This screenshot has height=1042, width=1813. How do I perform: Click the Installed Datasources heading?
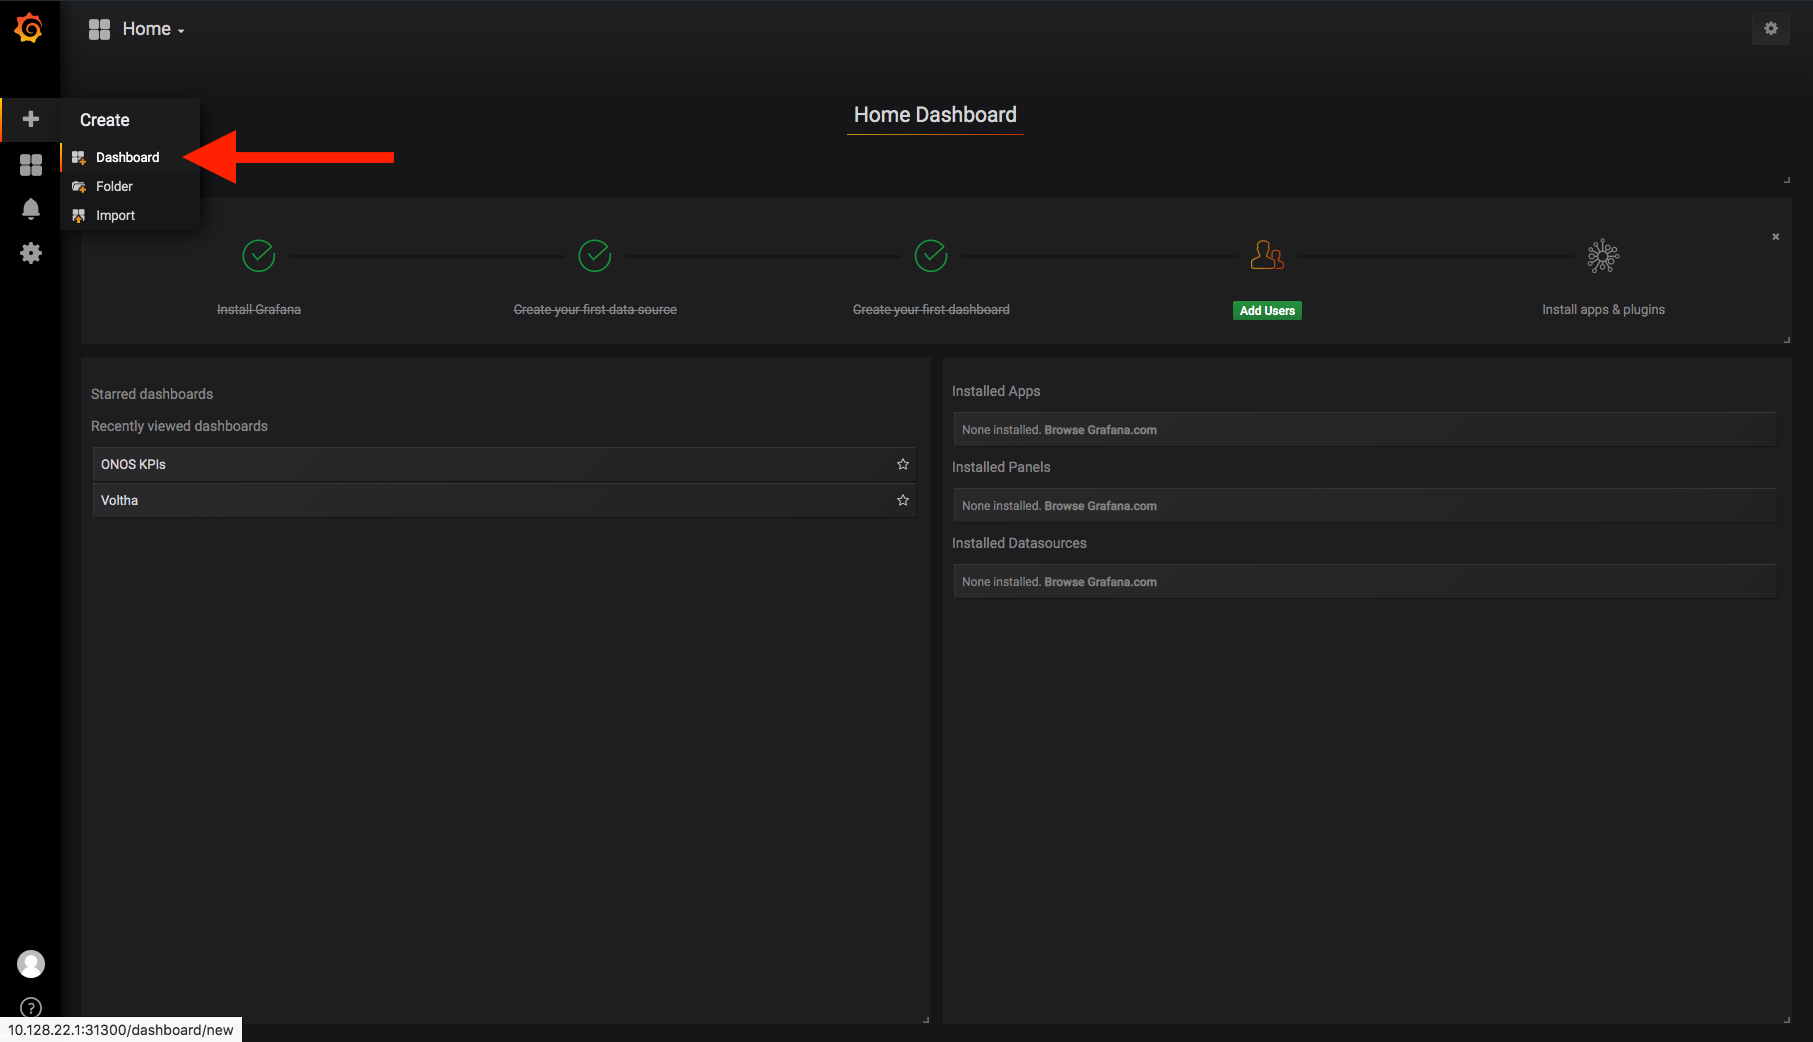[1019, 543]
